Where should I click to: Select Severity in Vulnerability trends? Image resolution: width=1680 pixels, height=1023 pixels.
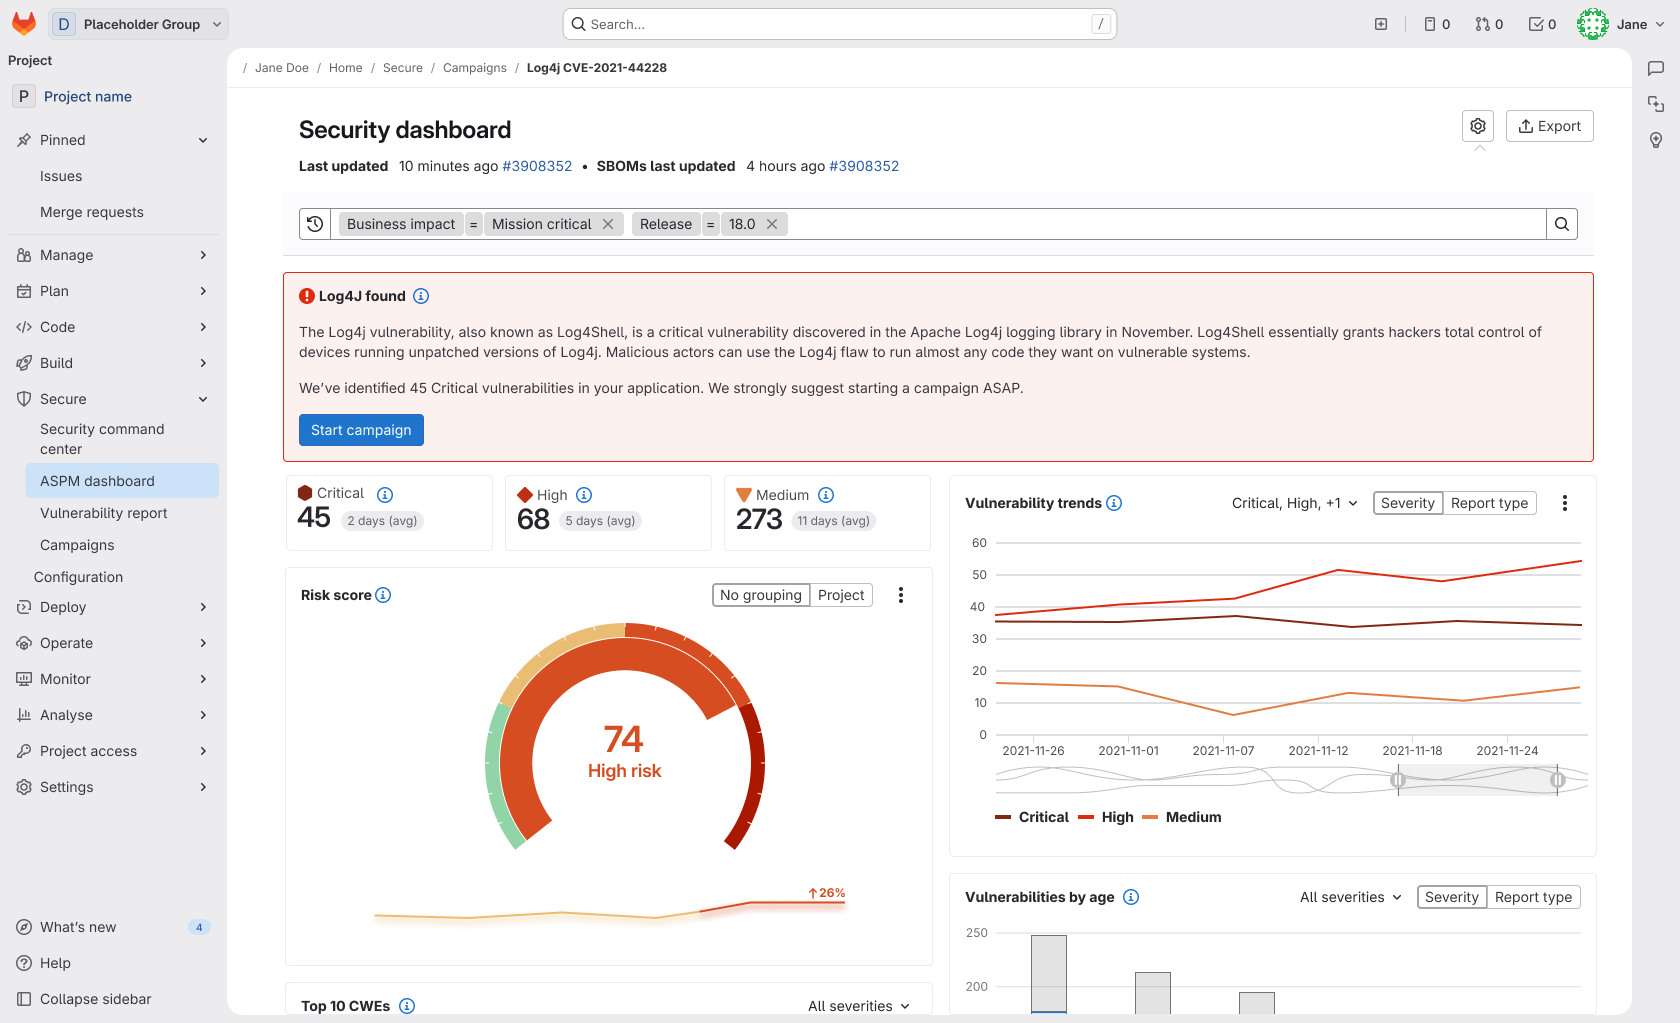point(1408,503)
